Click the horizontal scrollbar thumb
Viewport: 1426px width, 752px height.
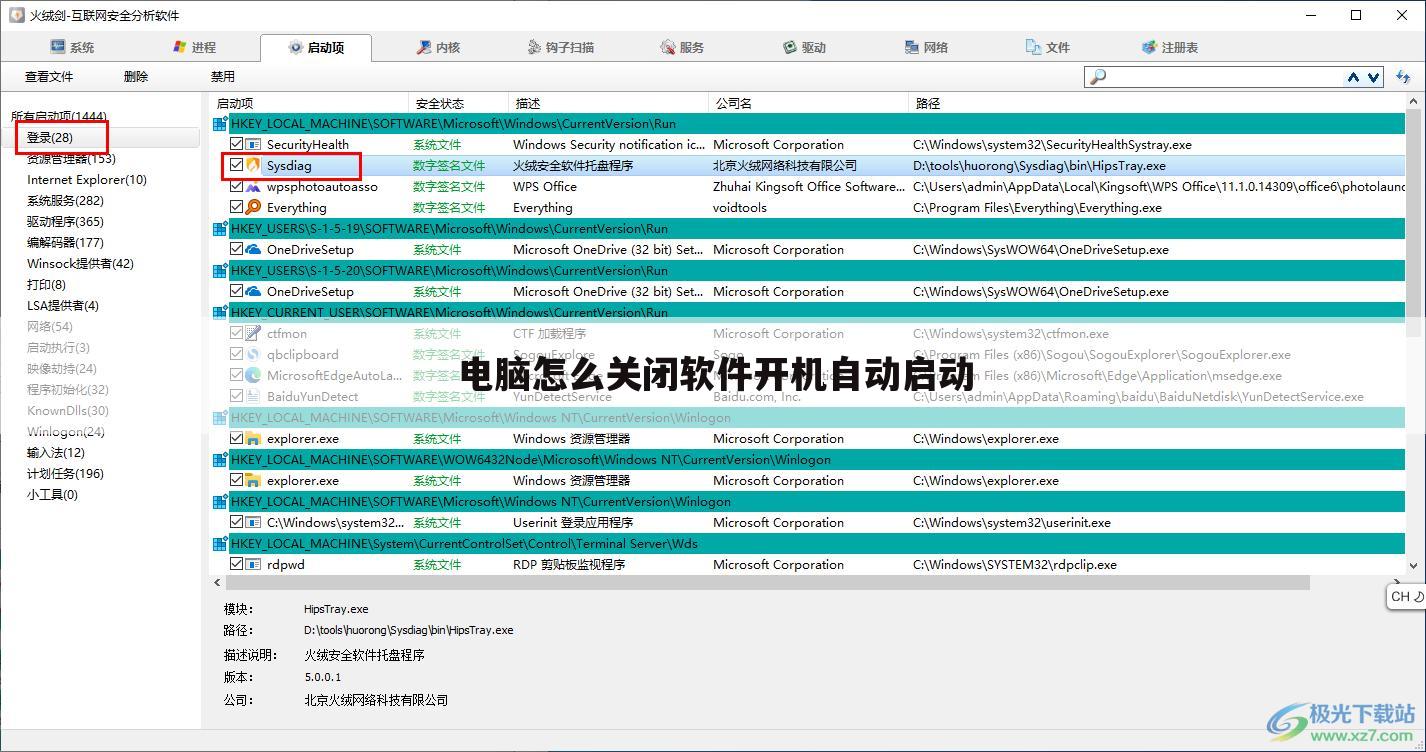coord(769,582)
